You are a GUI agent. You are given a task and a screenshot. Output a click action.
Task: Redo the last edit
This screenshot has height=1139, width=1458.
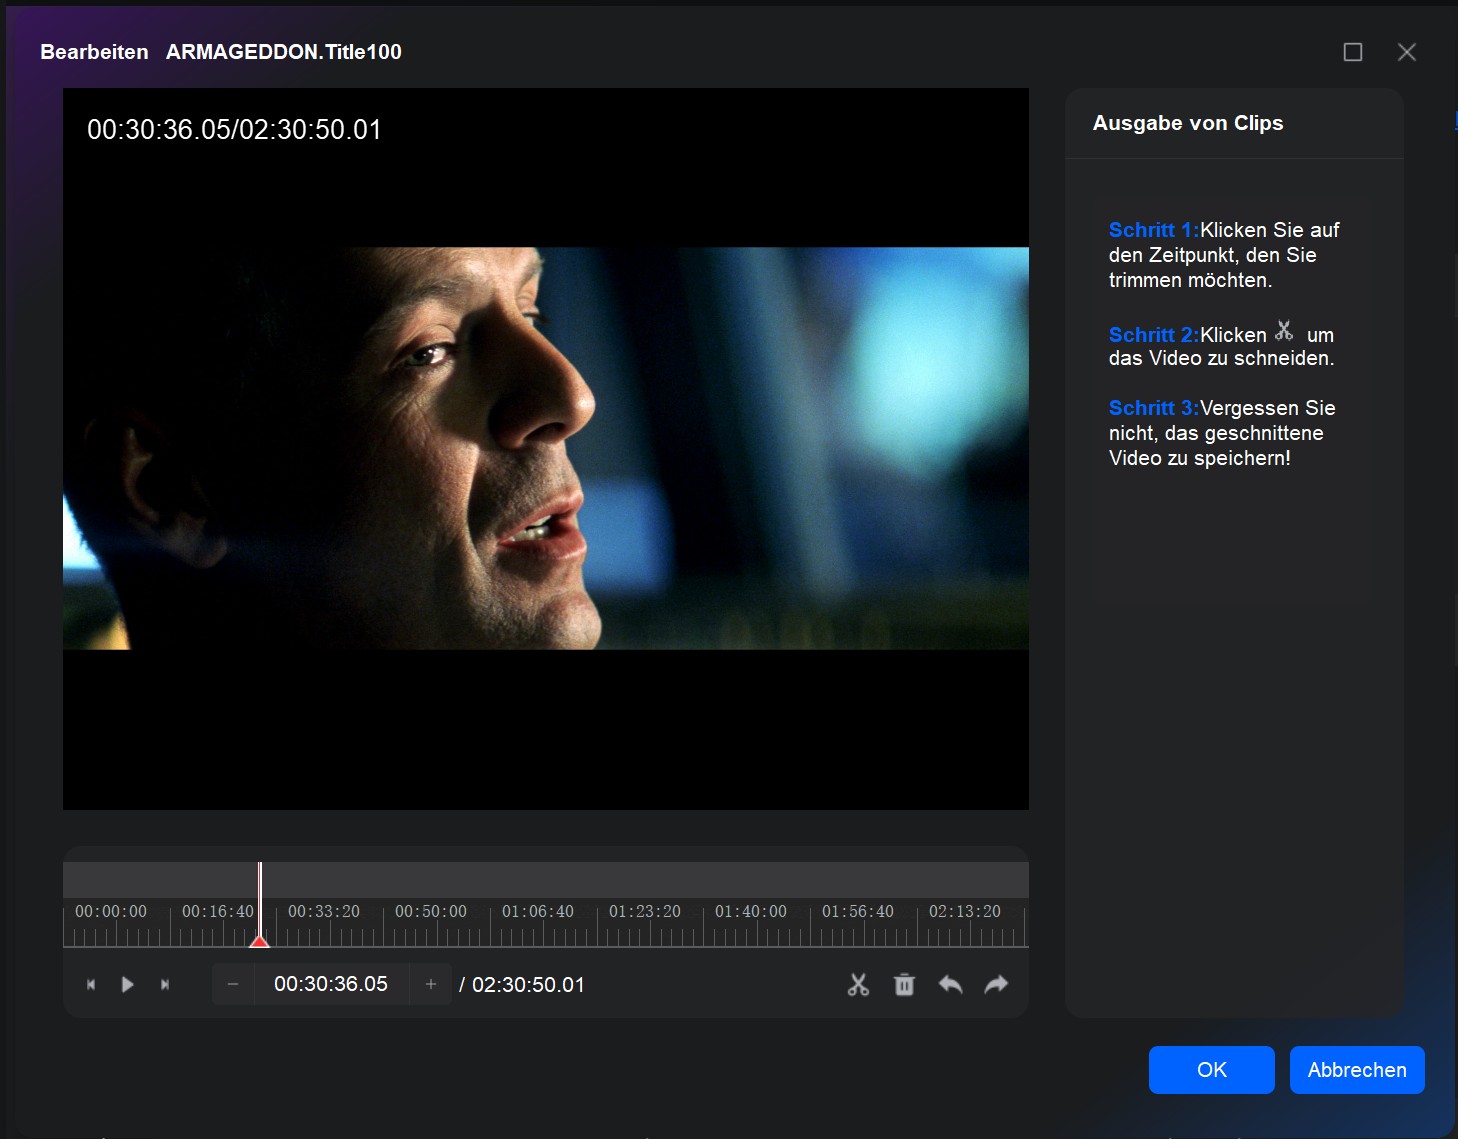coord(996,985)
